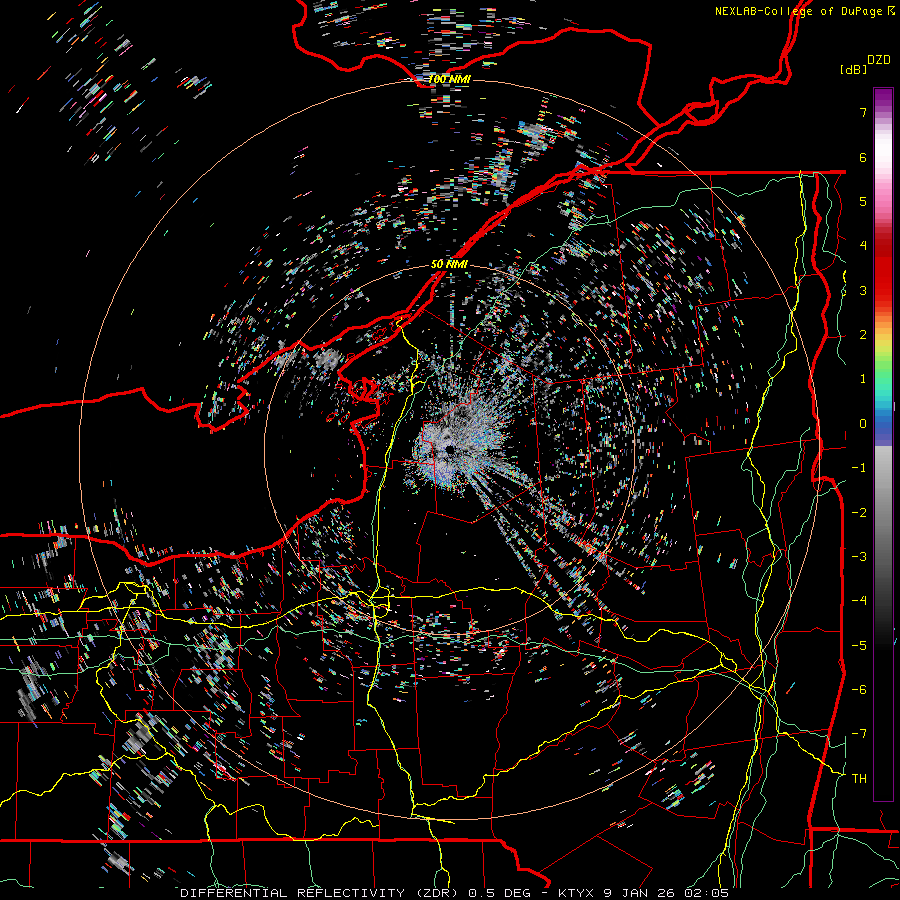This screenshot has width=900, height=900.
Task: Click the -2 value on color scale
Action: pos(859,513)
